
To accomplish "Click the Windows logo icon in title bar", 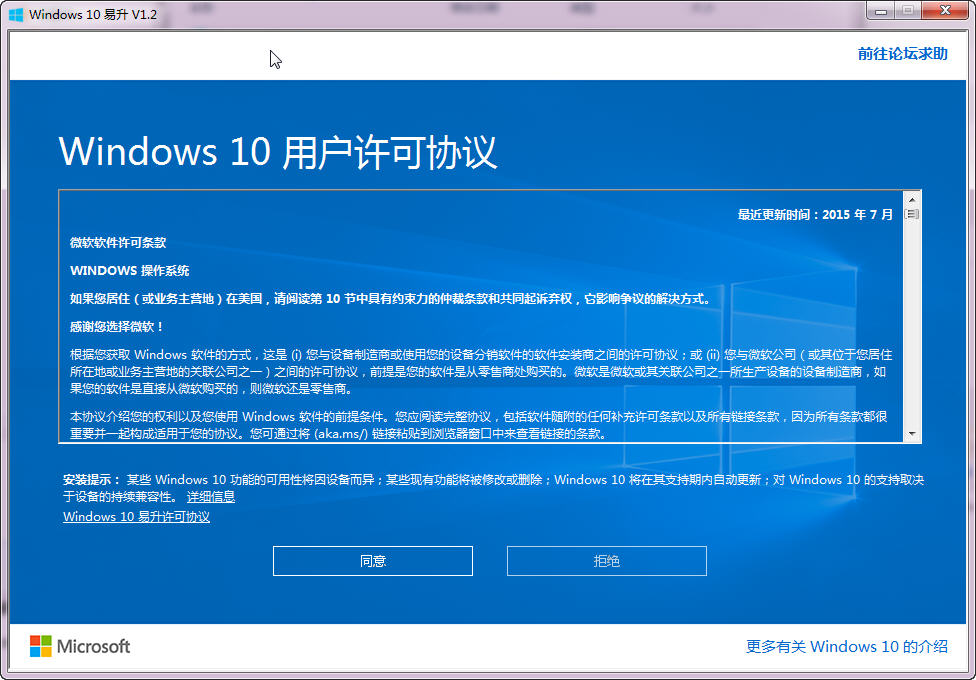I will tap(16, 14).
